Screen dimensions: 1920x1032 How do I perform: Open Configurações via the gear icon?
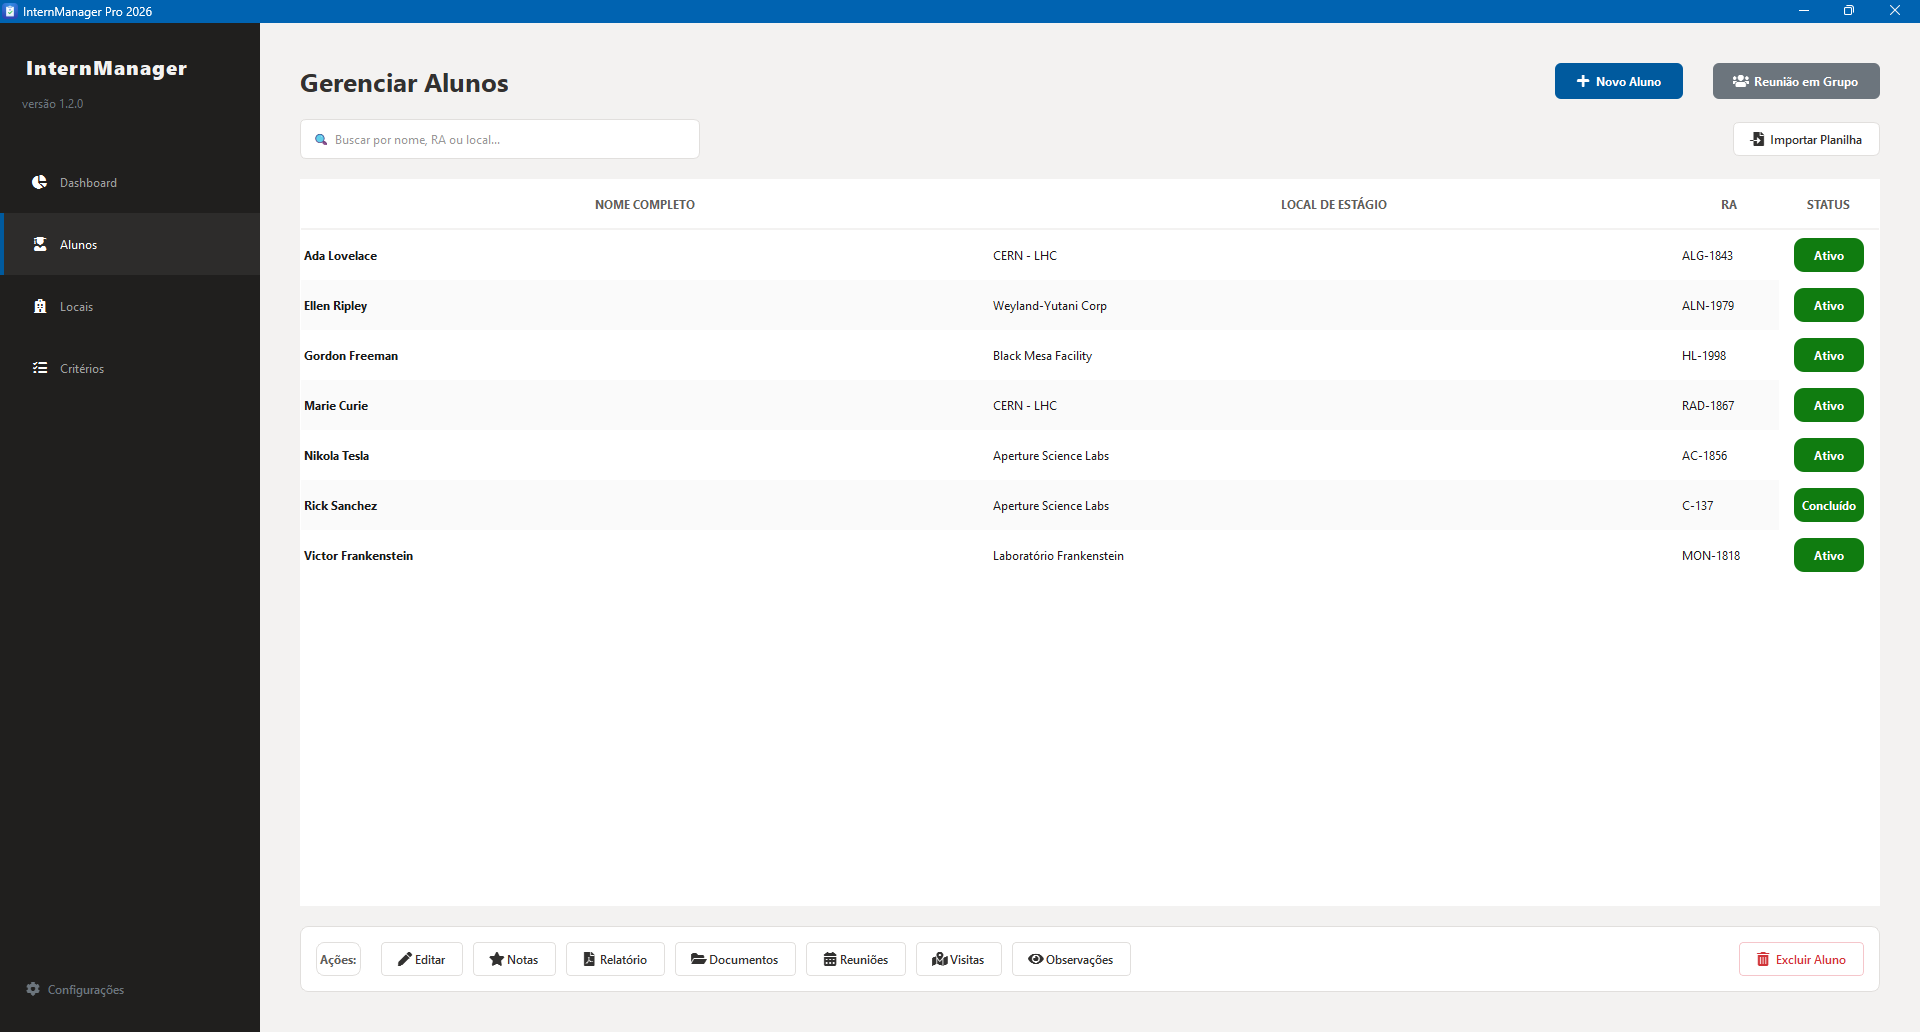click(x=33, y=989)
